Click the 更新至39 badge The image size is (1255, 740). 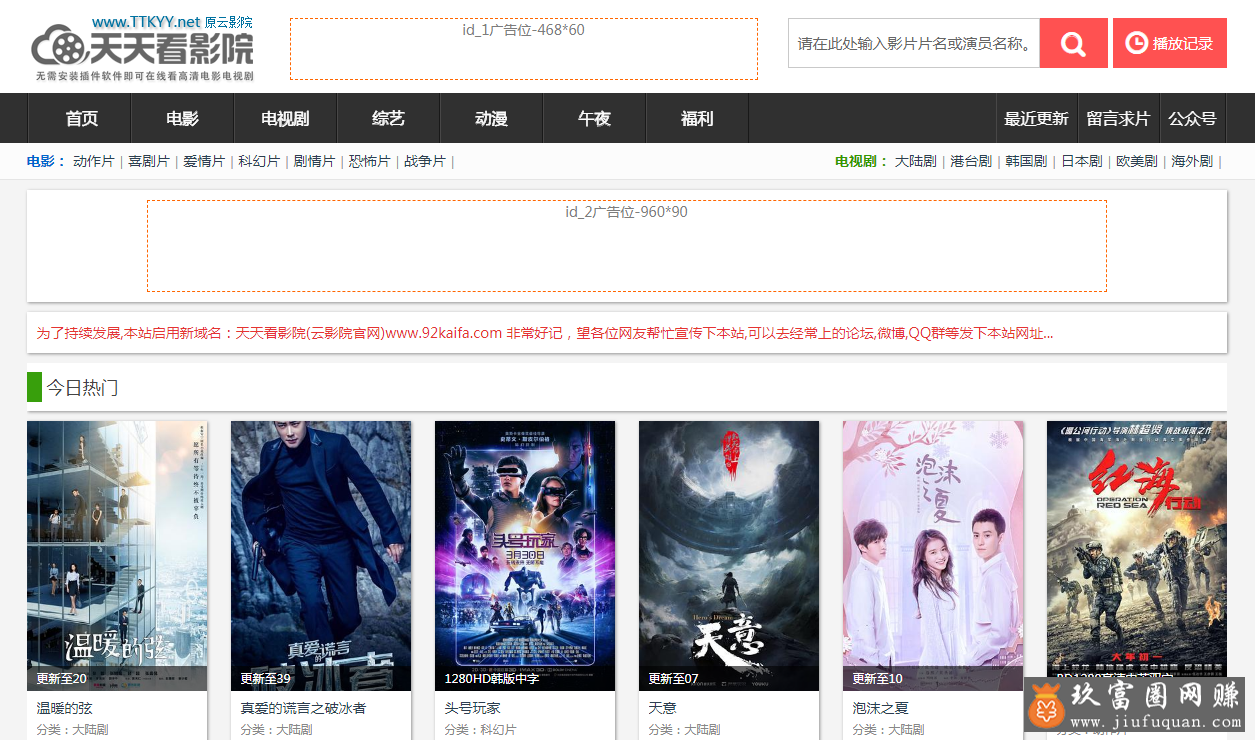point(266,679)
